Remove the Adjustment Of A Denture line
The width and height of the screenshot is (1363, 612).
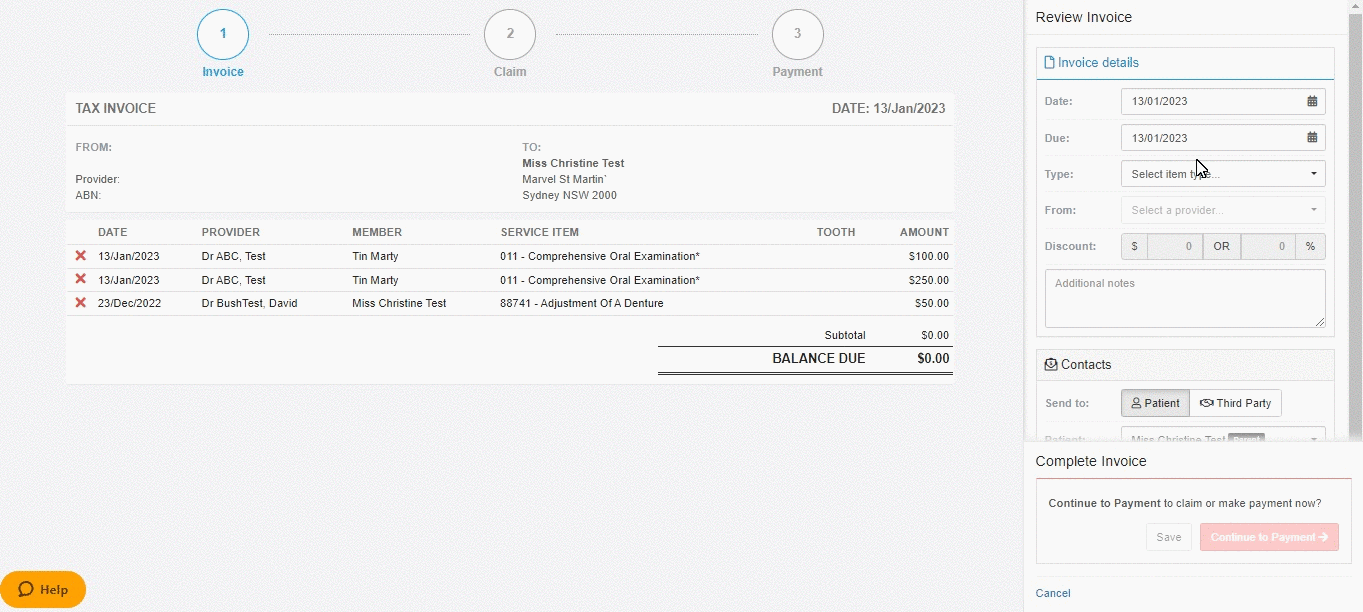81,303
